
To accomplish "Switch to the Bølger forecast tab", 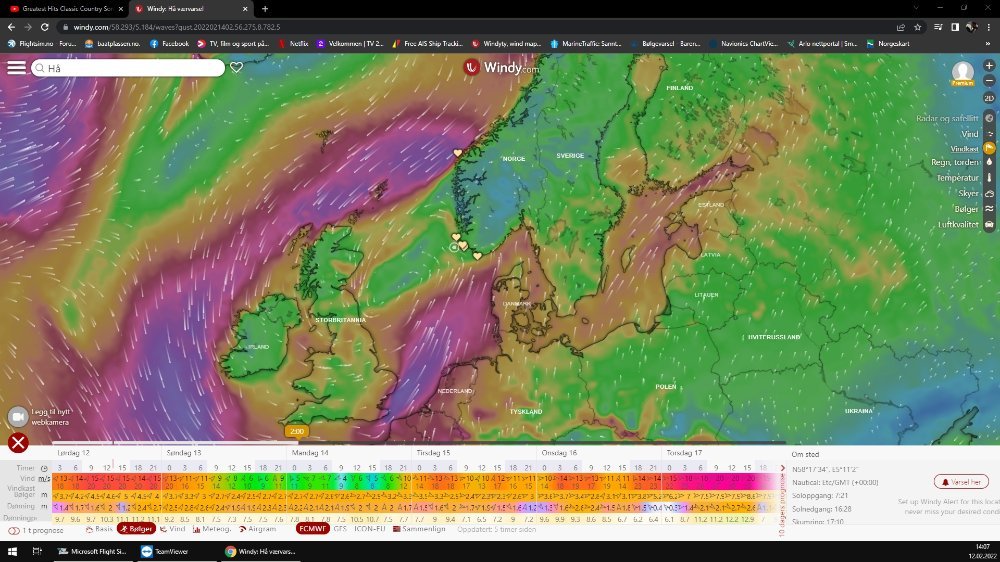I will point(136,529).
